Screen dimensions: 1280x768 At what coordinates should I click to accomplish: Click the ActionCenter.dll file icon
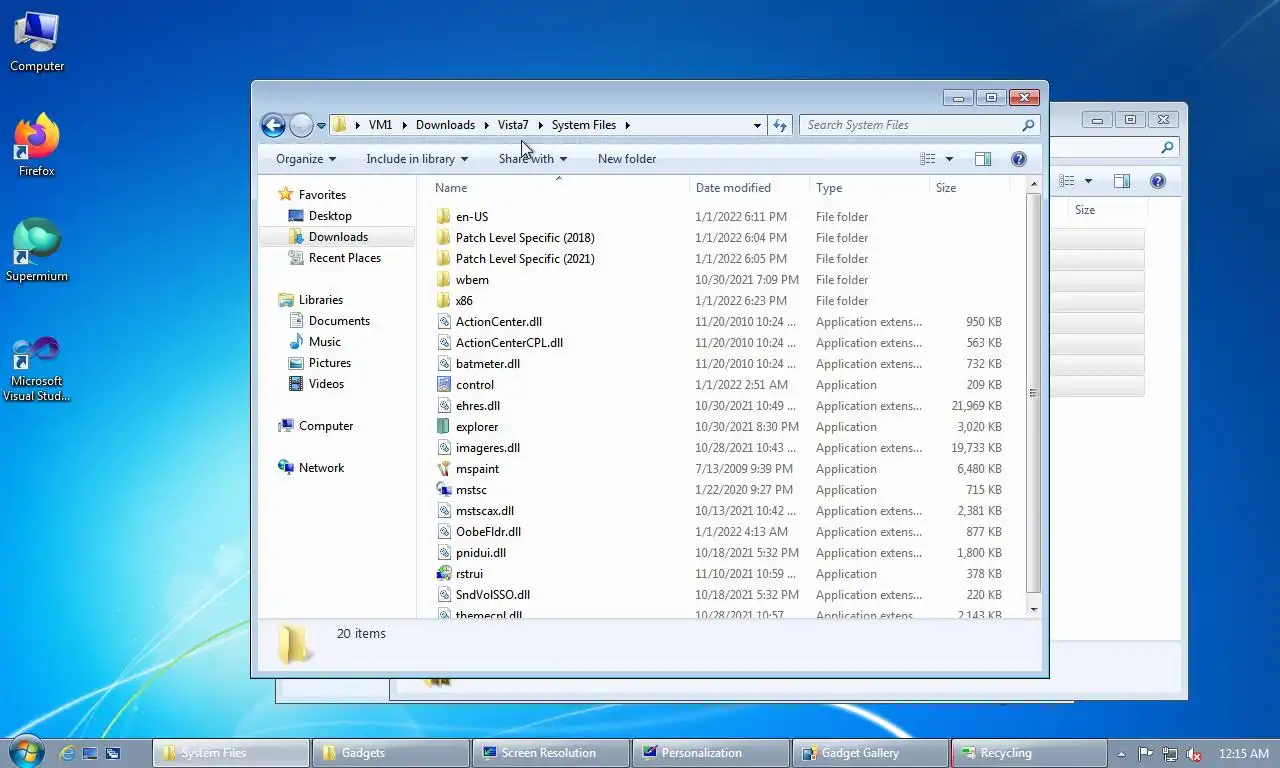point(445,322)
